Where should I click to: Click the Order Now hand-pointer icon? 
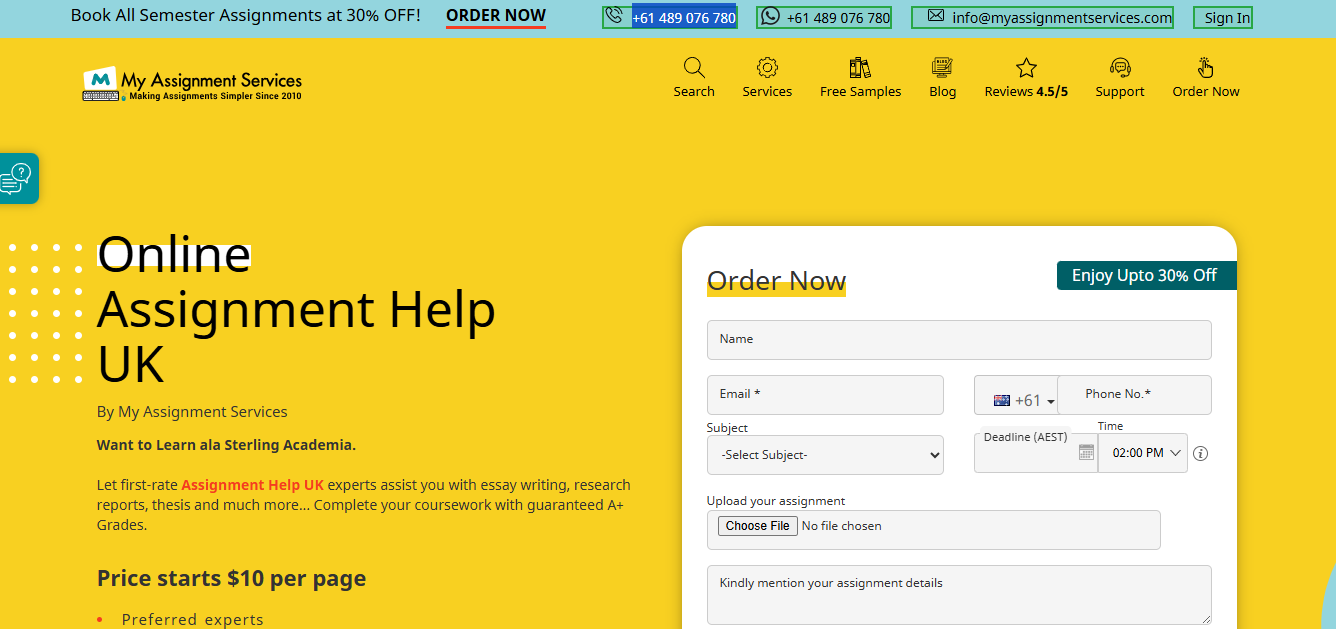1206,68
